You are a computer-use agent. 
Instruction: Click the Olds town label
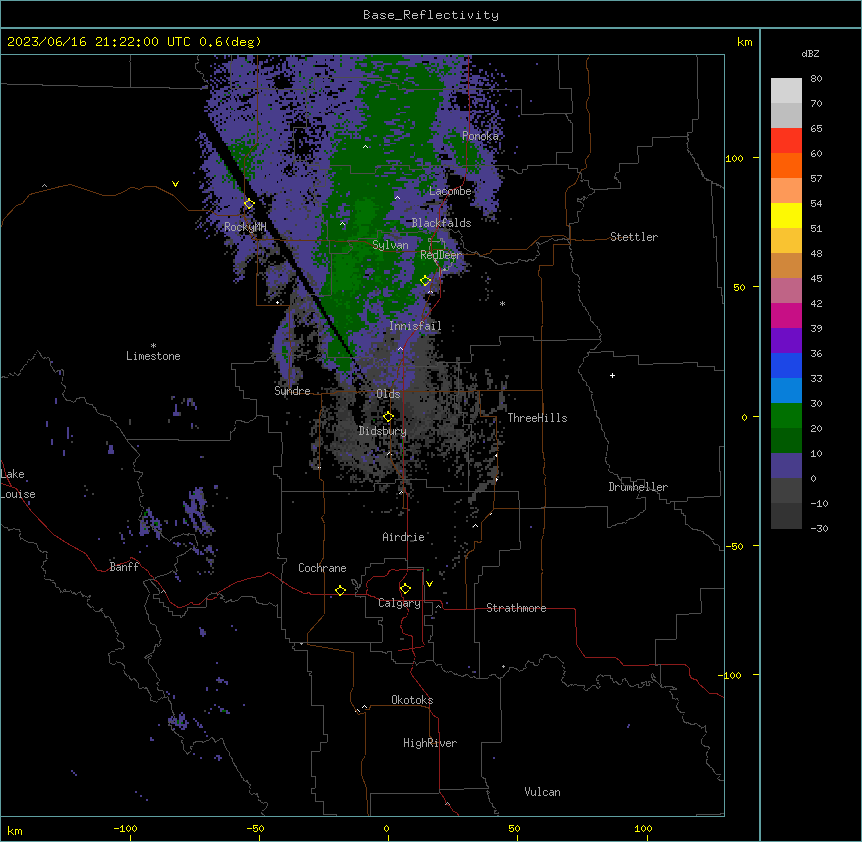coord(388,394)
